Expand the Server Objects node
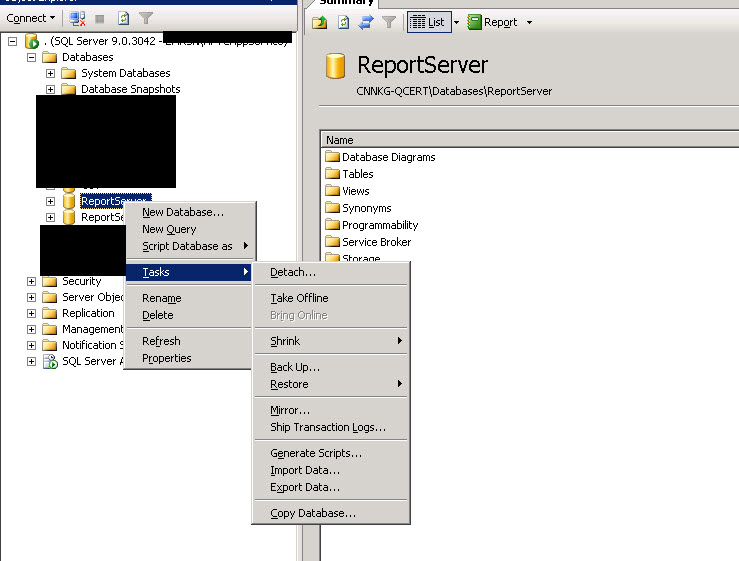This screenshot has height=561, width=739. pos(32,297)
